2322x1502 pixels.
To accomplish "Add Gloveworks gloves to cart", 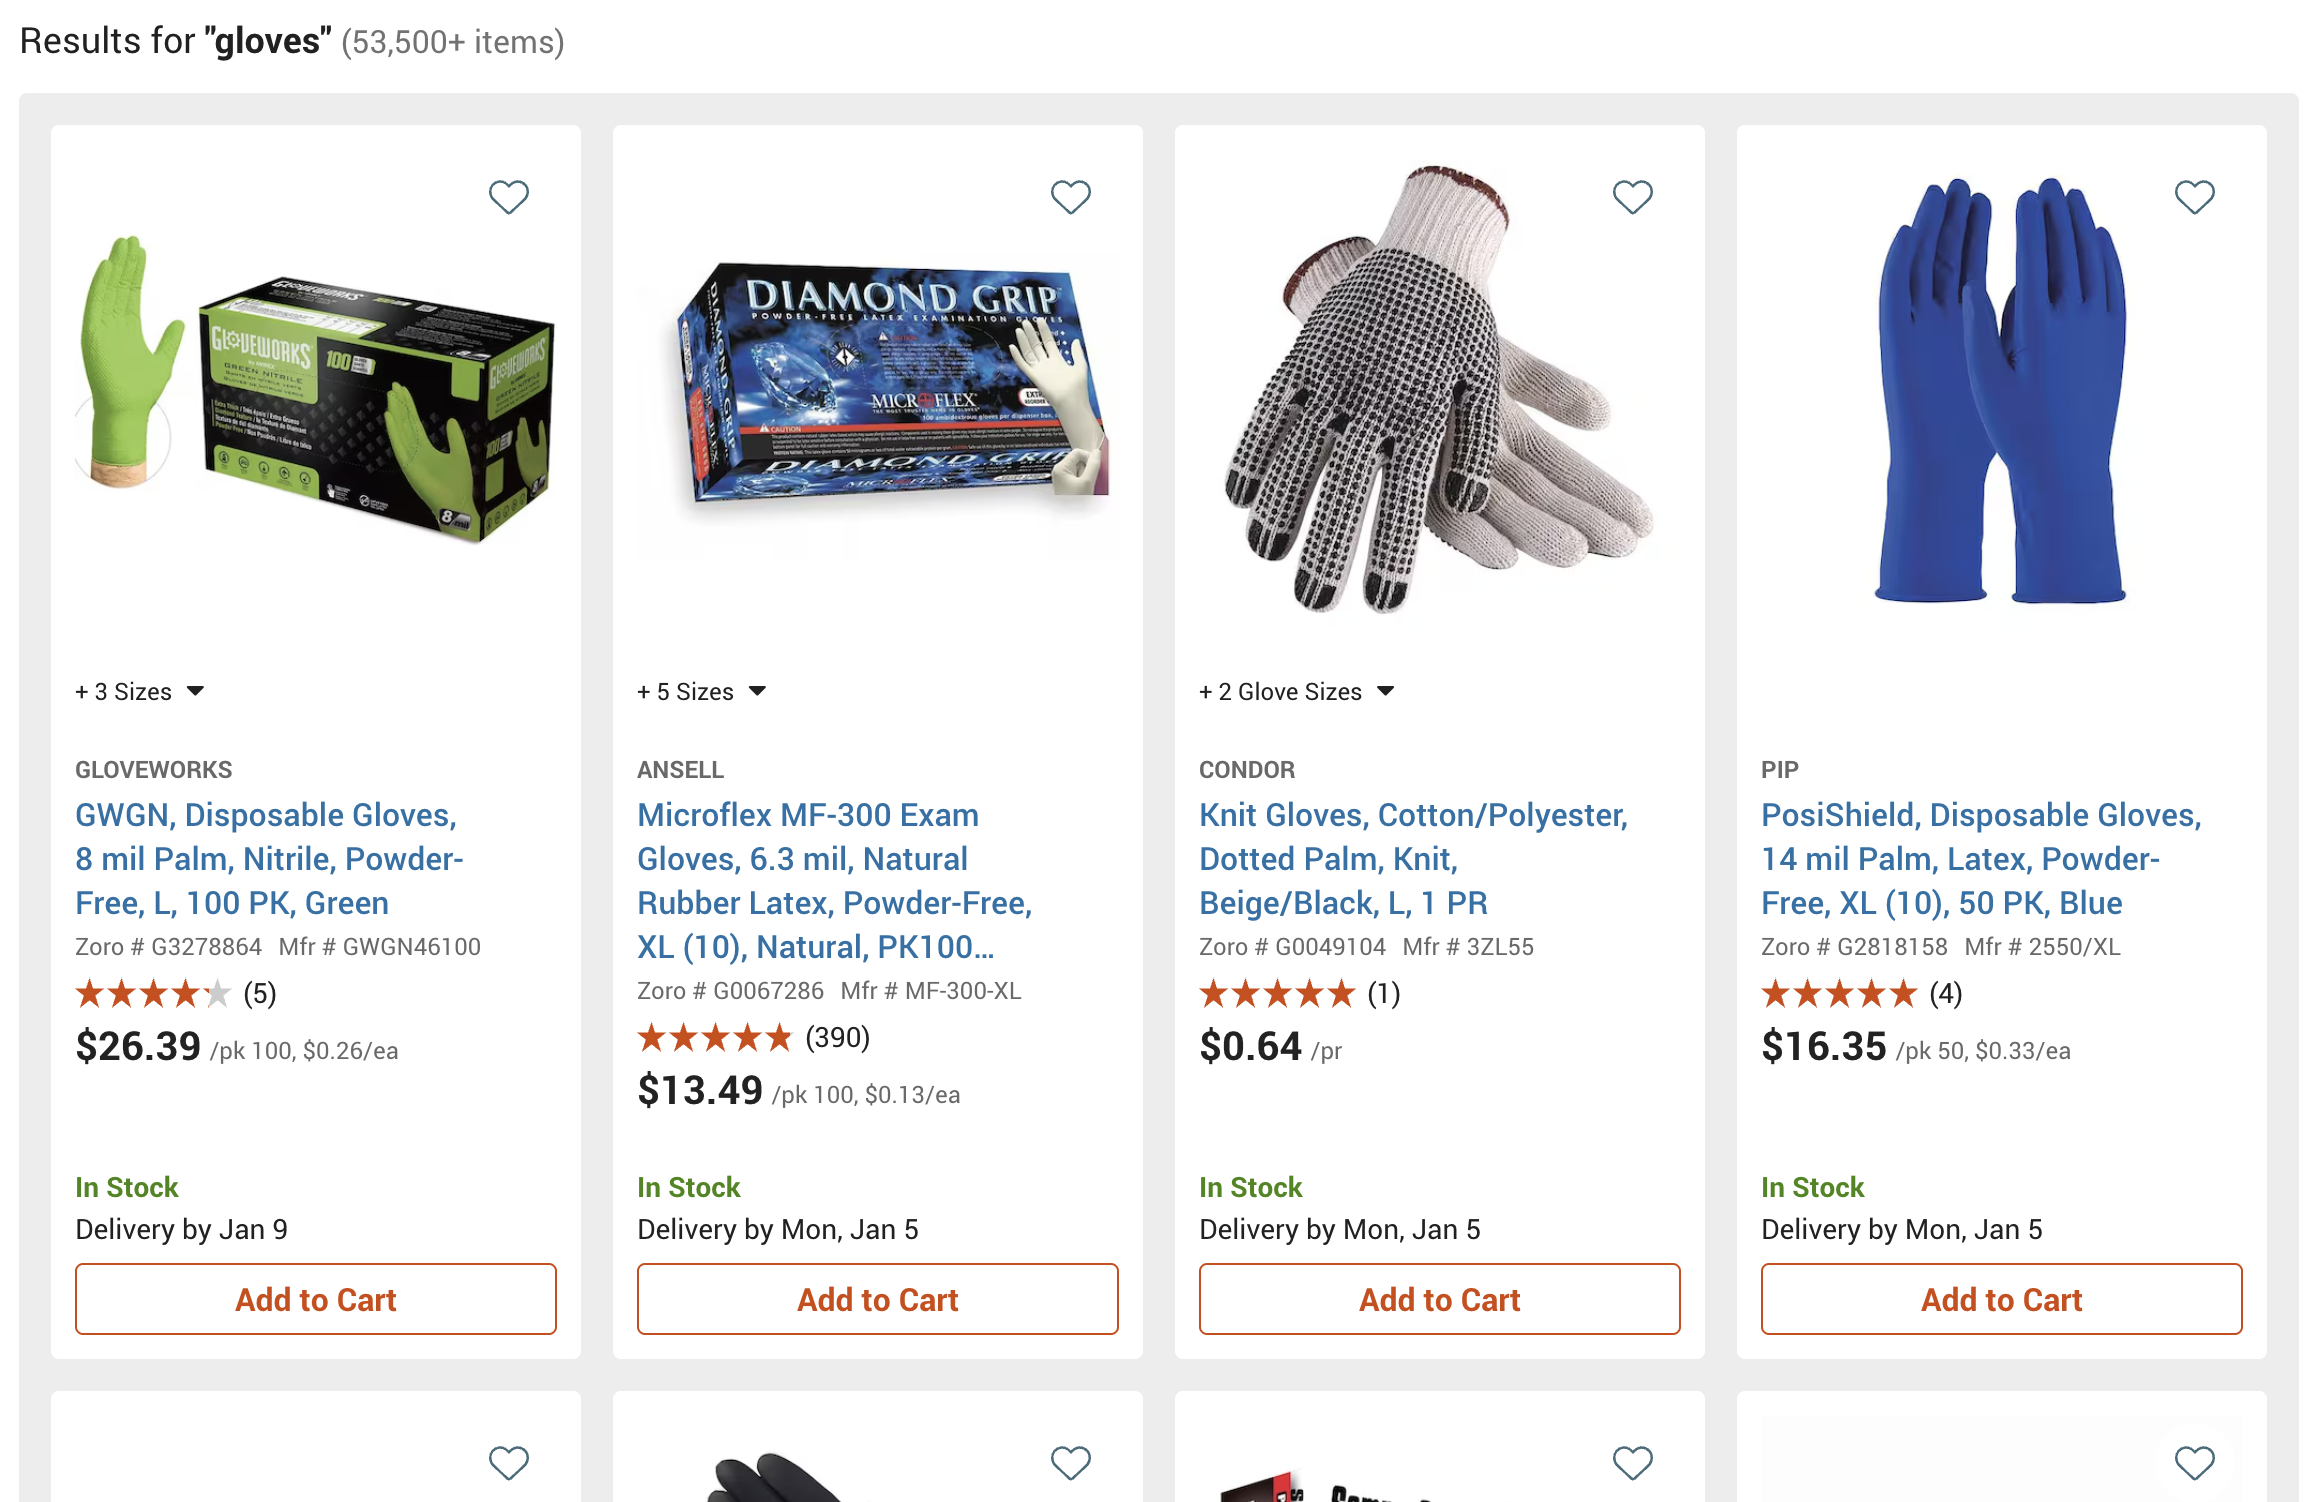I will coord(316,1299).
